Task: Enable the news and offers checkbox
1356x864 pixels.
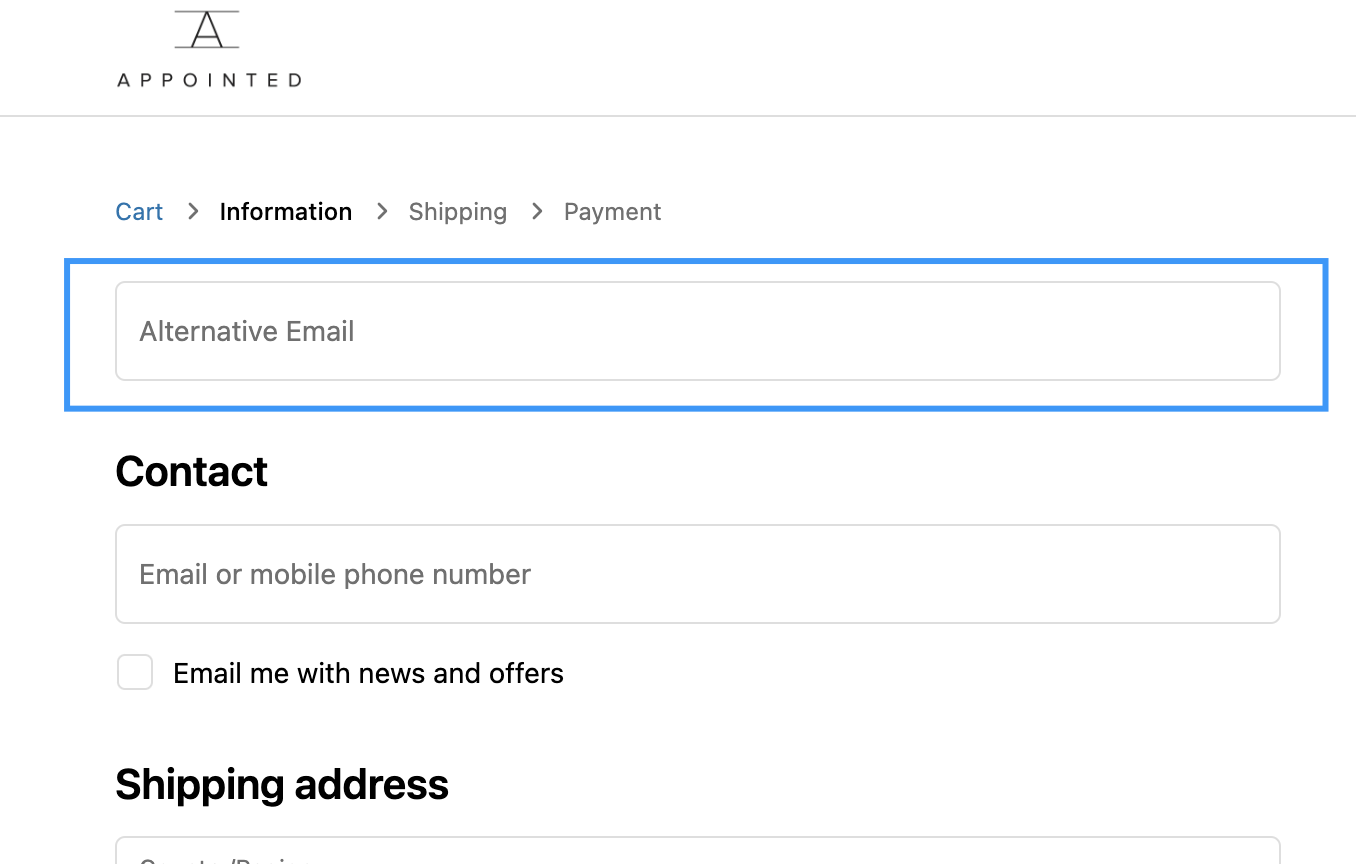Action: coord(135,673)
